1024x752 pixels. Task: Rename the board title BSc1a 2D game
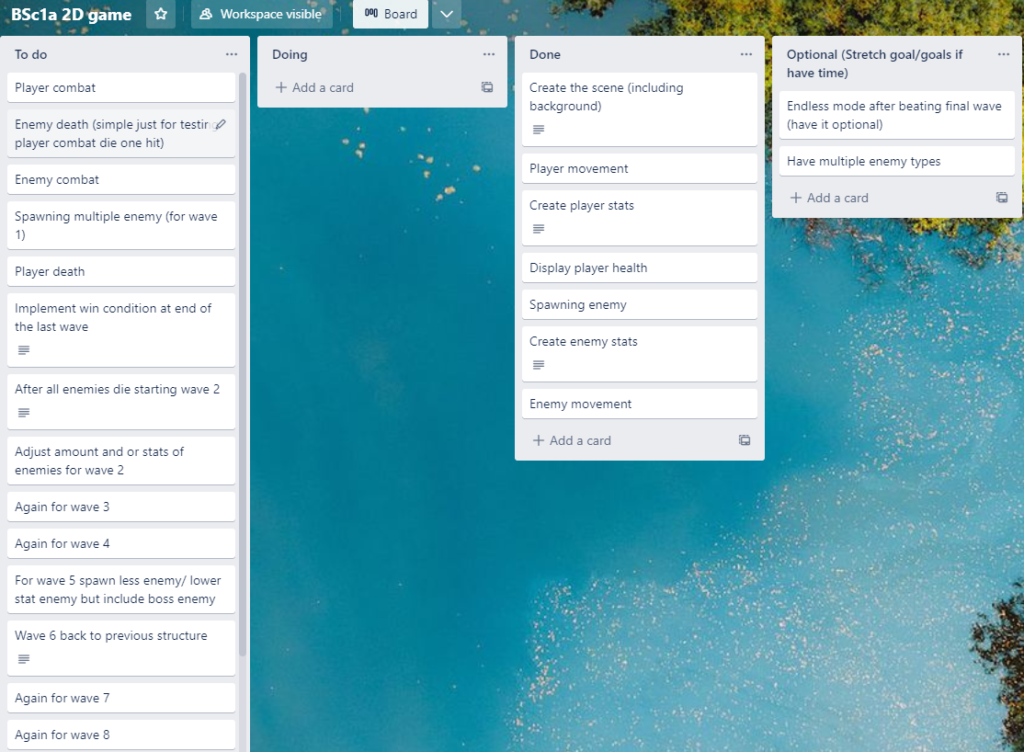click(71, 14)
